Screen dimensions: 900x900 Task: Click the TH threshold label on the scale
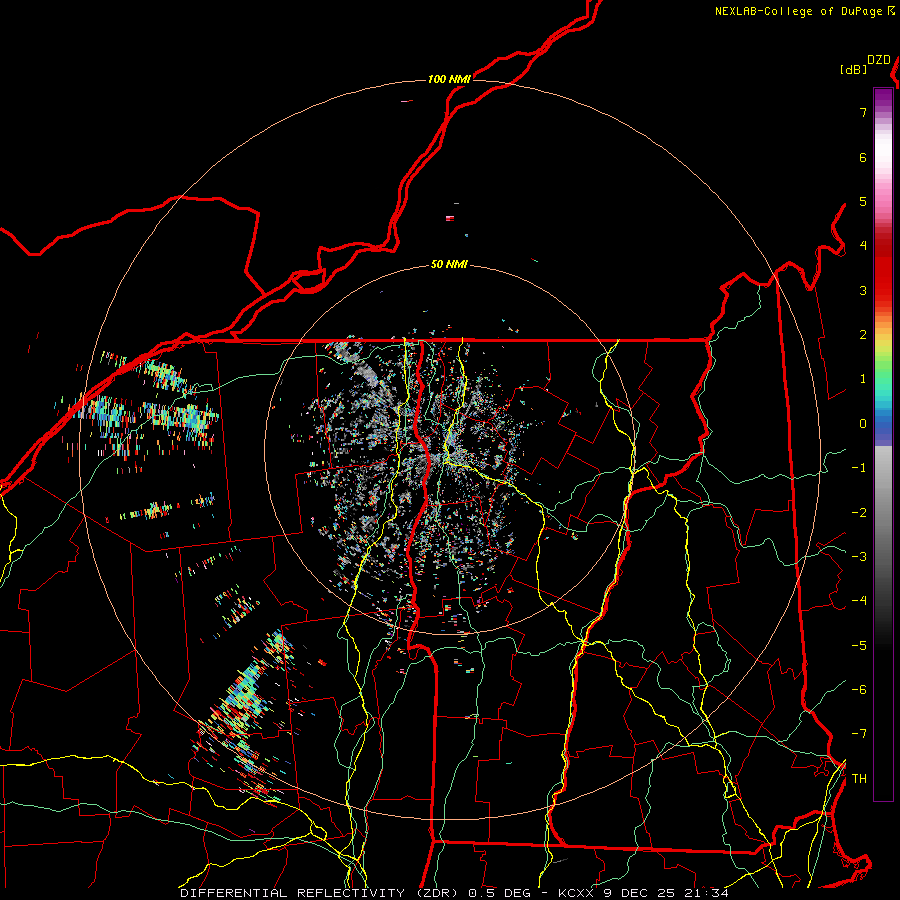coord(859,779)
